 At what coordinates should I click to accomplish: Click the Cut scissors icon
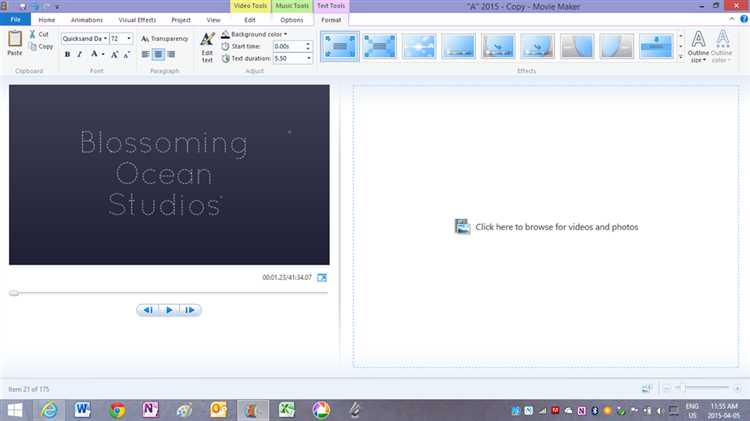(x=32, y=34)
